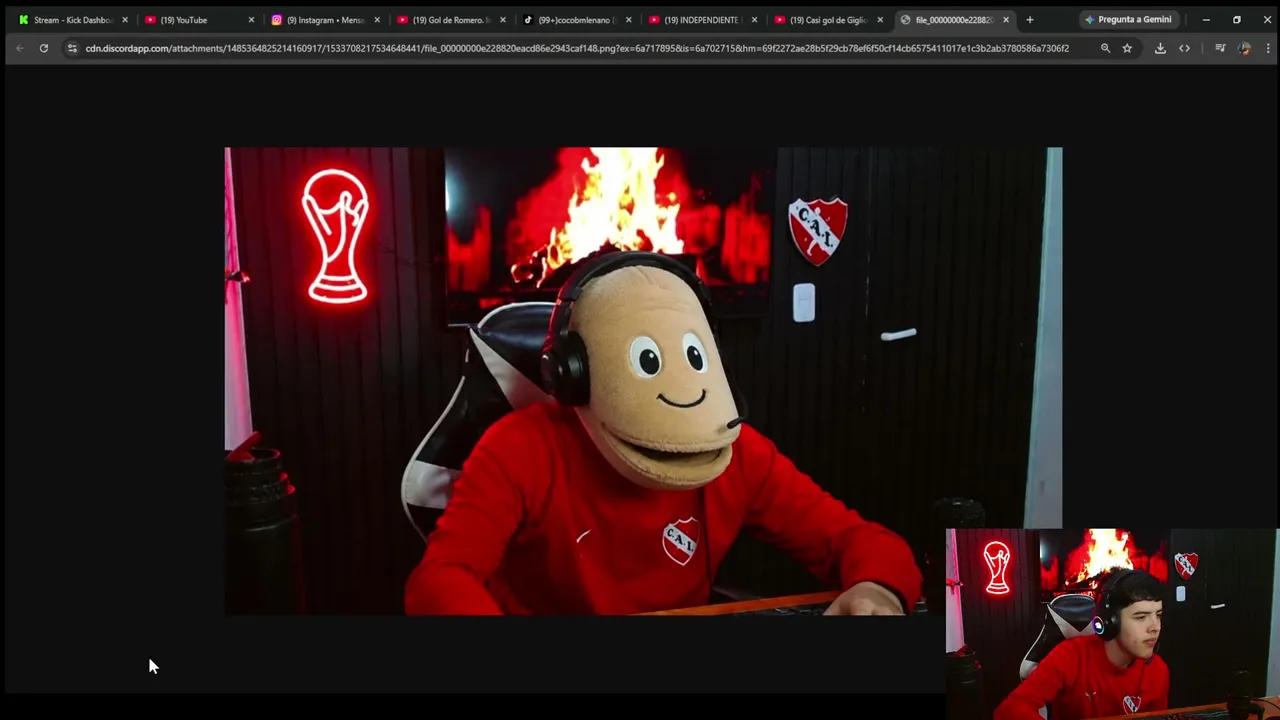Close the Gol de Romero tab

(503, 20)
